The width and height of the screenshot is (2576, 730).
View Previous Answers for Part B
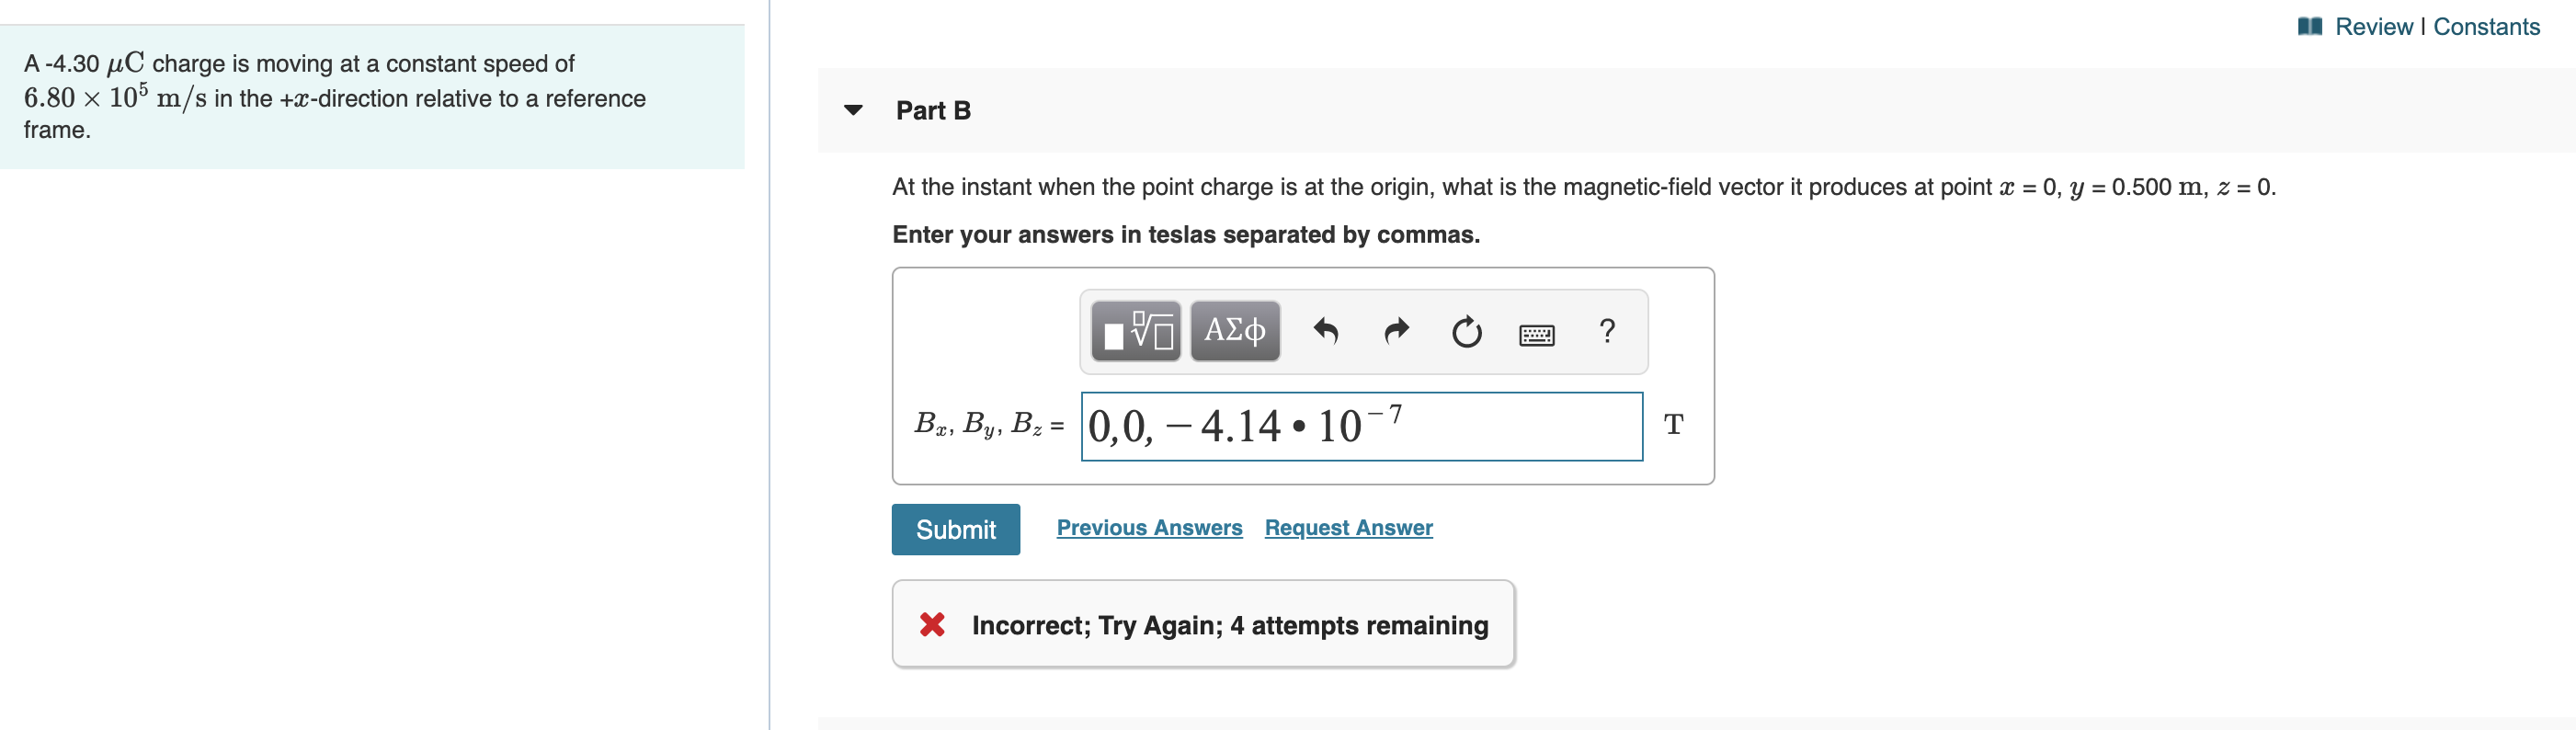point(1149,527)
